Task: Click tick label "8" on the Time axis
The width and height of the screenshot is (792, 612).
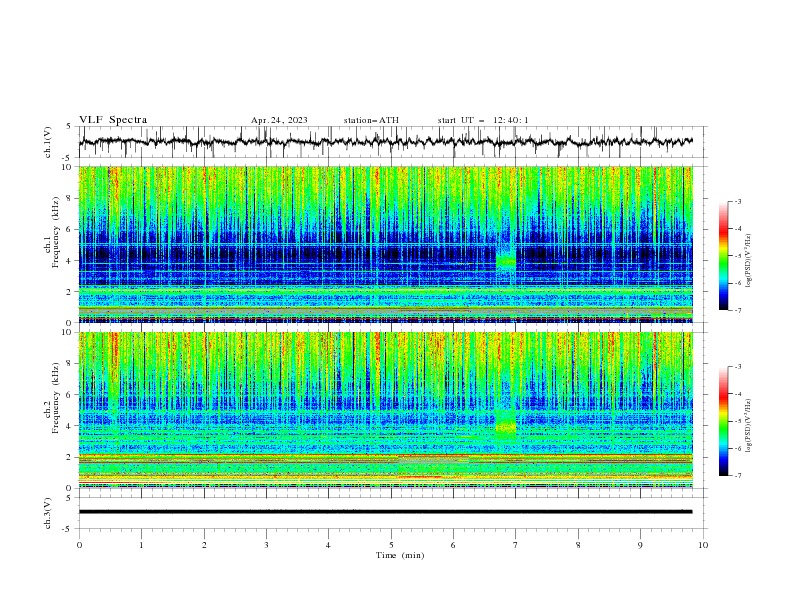Action: pos(578,545)
